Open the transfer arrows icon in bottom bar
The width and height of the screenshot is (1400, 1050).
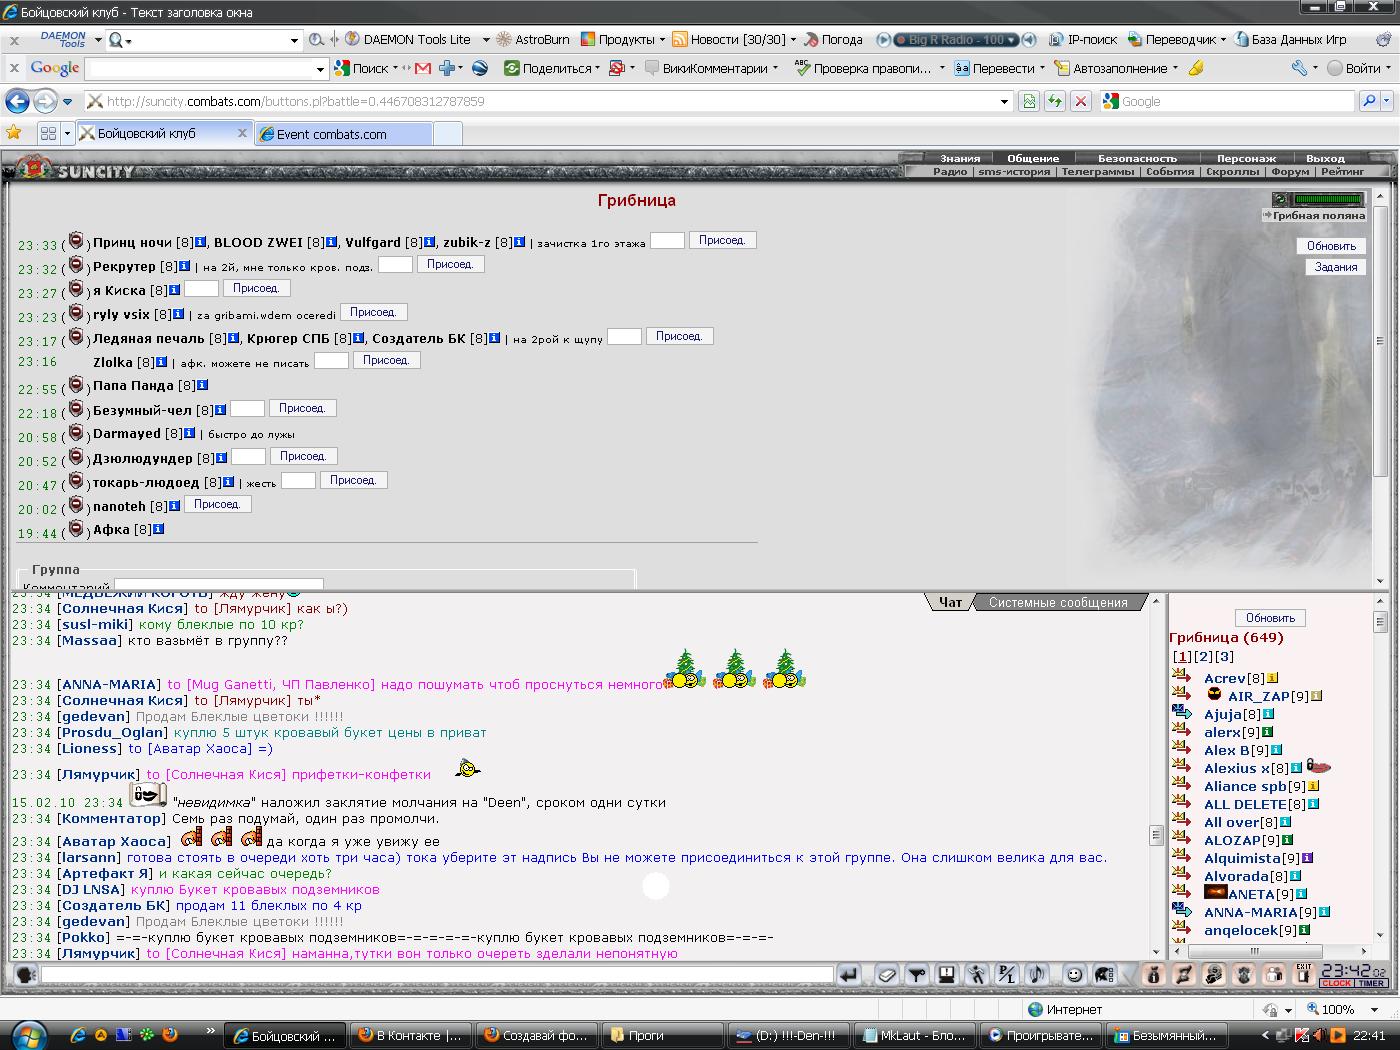pos(1183,974)
